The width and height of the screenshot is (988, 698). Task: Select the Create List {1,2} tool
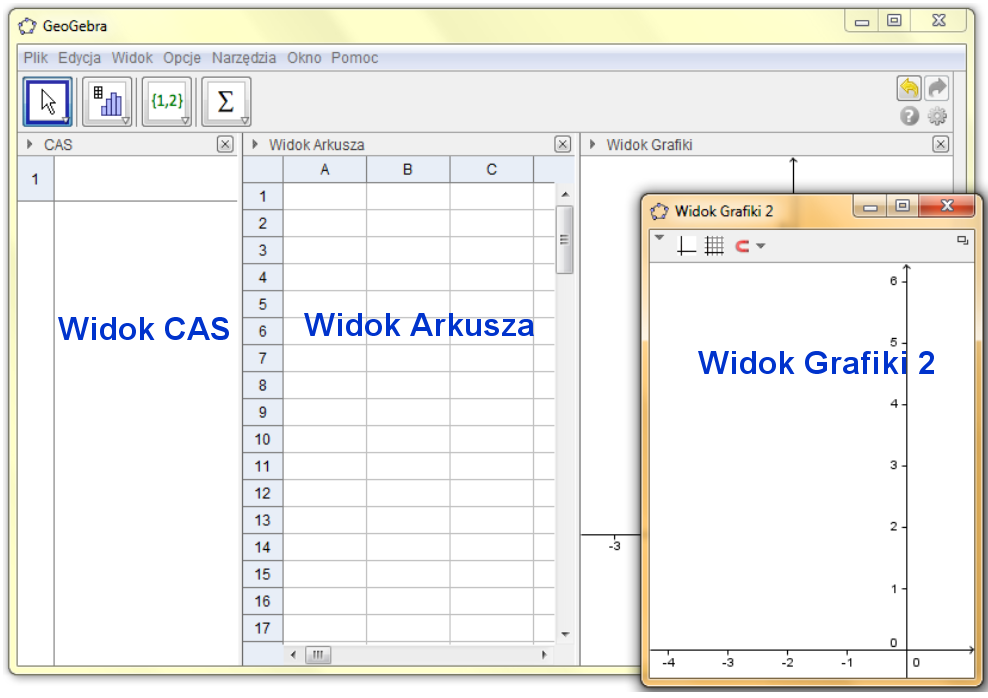[x=167, y=101]
